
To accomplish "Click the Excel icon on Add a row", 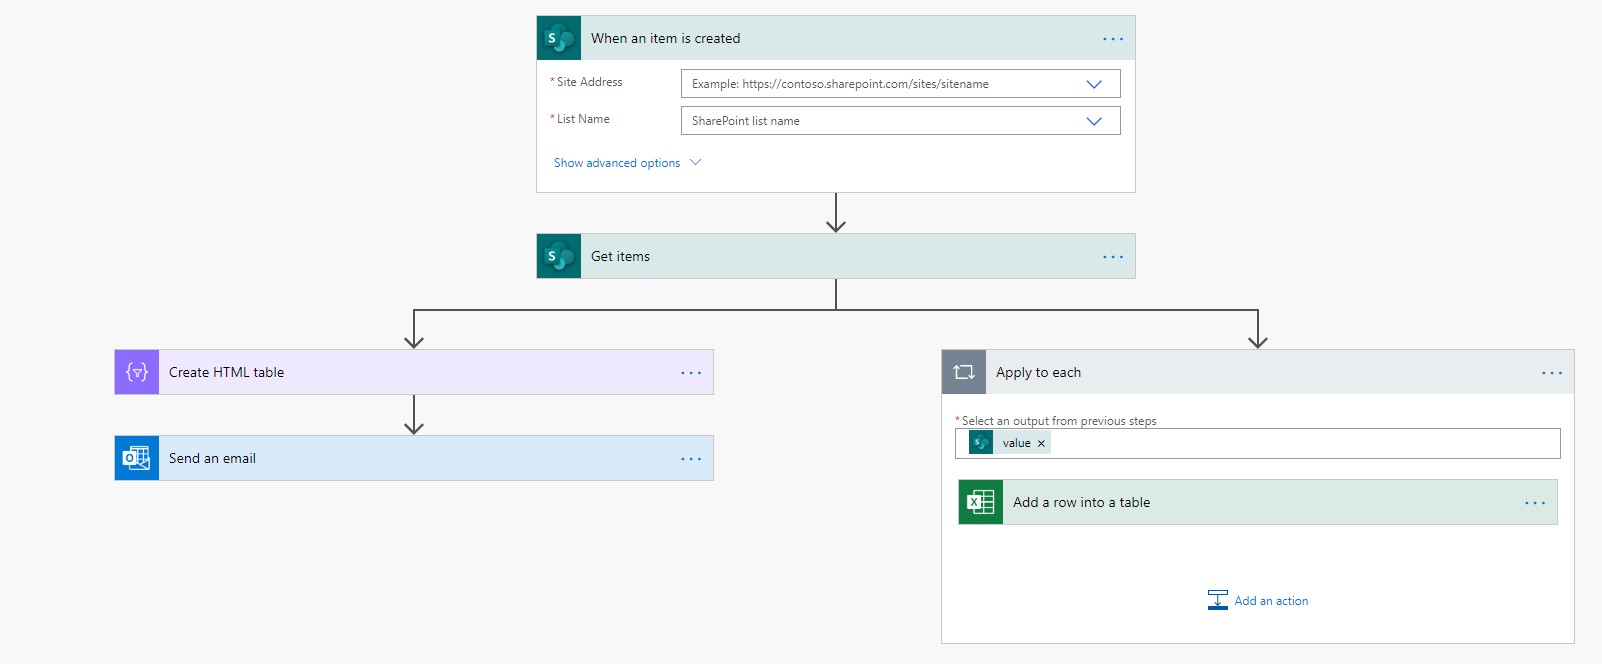I will 981,502.
